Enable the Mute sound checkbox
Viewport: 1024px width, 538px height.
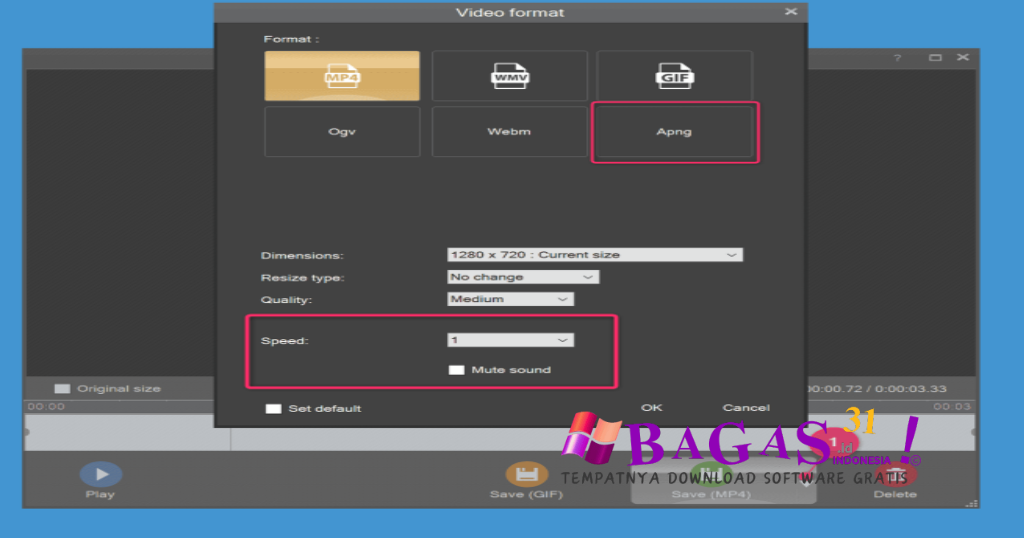[456, 370]
